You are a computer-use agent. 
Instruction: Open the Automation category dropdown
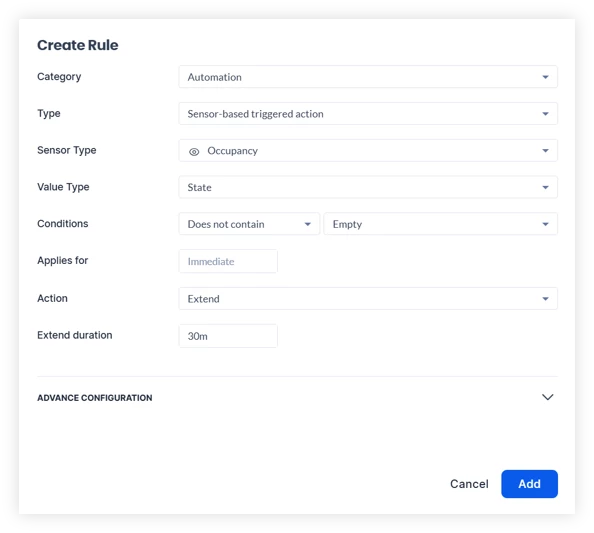click(368, 77)
